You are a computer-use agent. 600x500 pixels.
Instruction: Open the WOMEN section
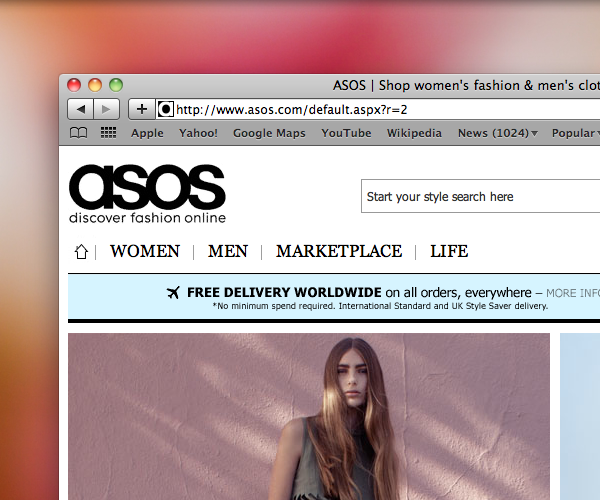click(x=145, y=251)
